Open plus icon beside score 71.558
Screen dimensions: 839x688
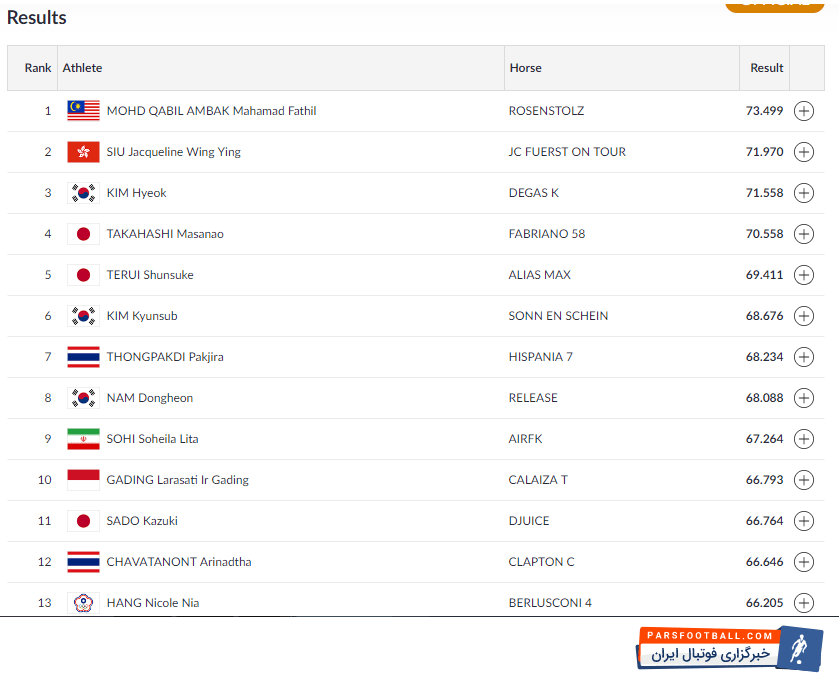click(x=803, y=193)
